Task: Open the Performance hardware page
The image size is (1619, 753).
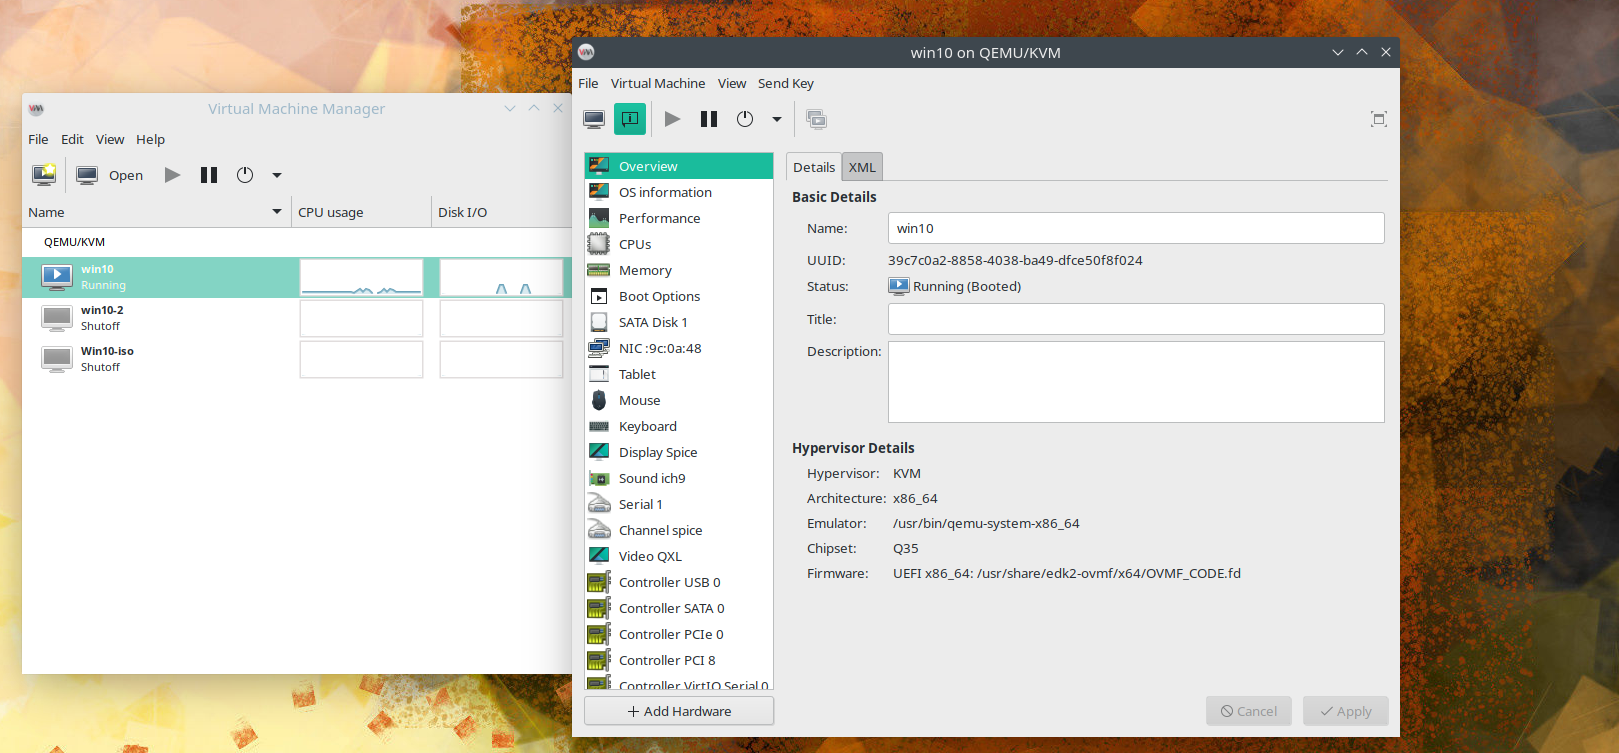Action: coord(679,218)
